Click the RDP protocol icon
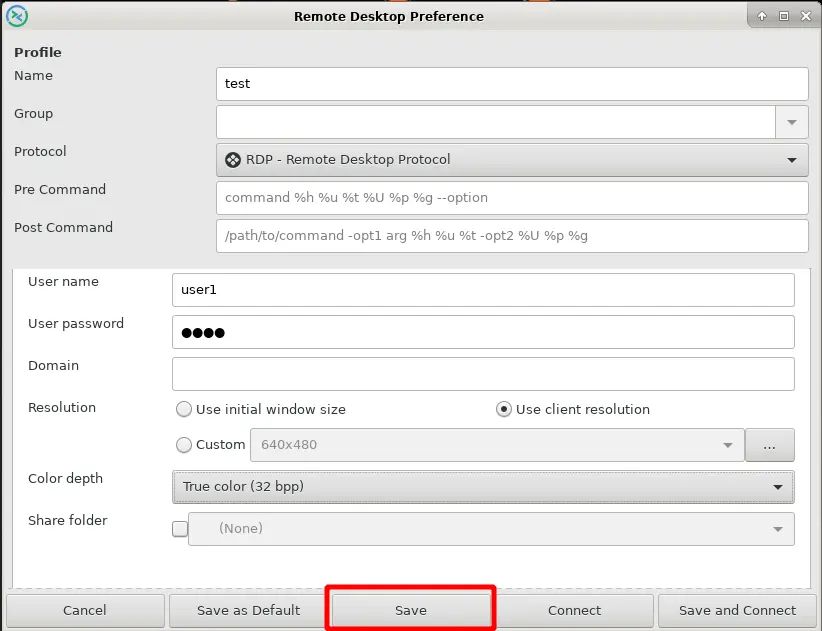Viewport: 822px width, 631px height. [x=233, y=160]
